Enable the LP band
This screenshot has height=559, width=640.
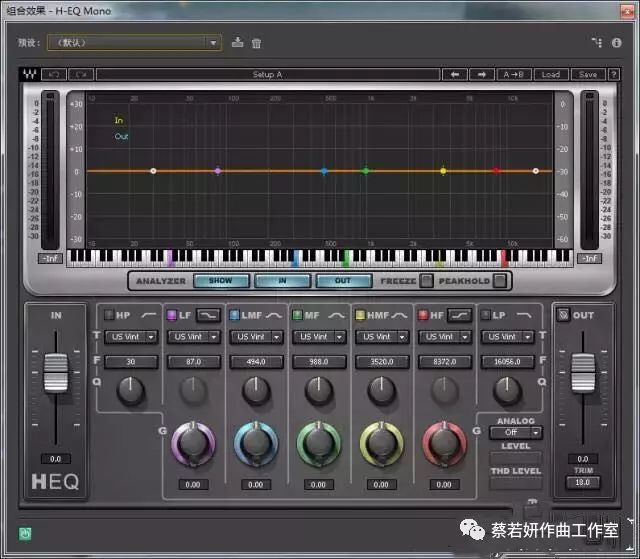point(485,315)
